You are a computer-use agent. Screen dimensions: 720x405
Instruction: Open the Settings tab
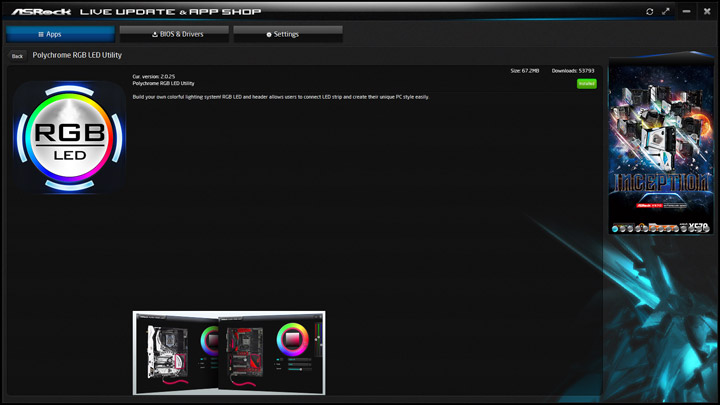click(x=288, y=34)
